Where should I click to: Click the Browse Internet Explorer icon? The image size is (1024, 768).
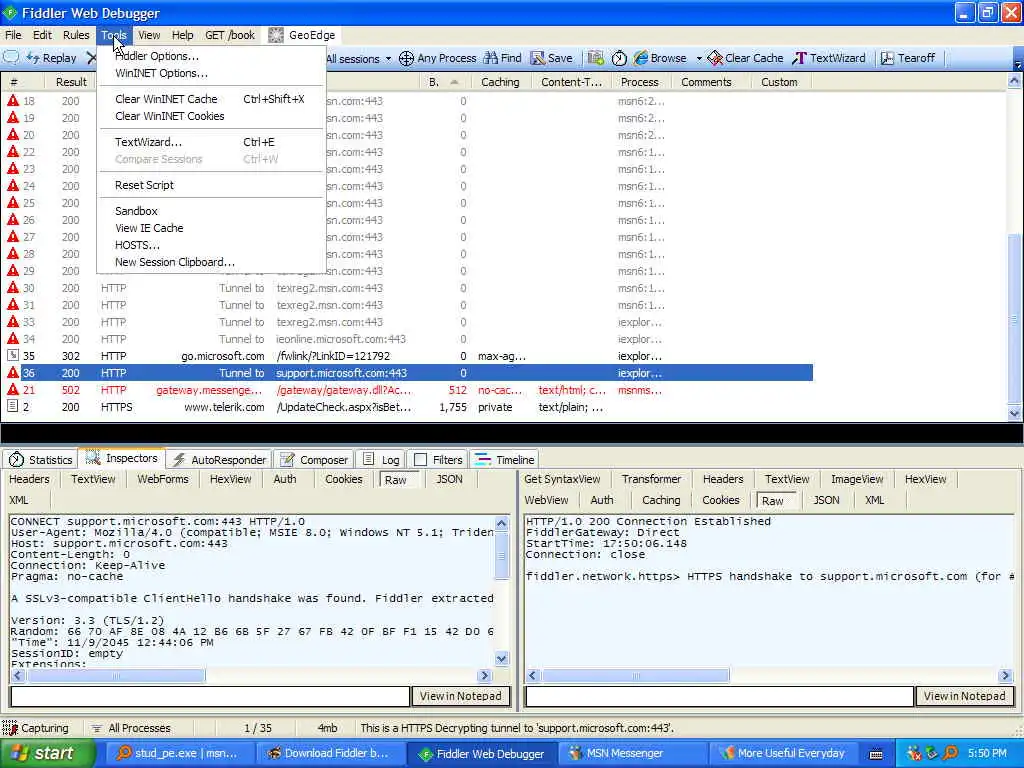tap(641, 58)
